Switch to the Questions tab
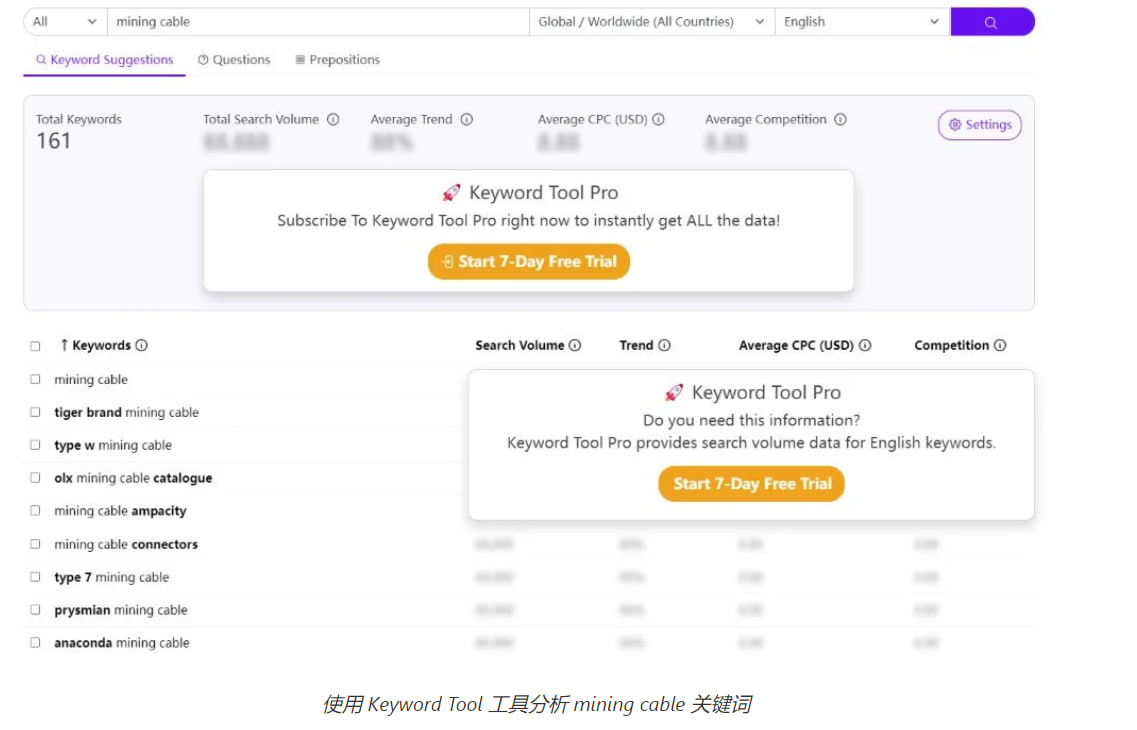Image resolution: width=1137 pixels, height=730 pixels. click(234, 60)
